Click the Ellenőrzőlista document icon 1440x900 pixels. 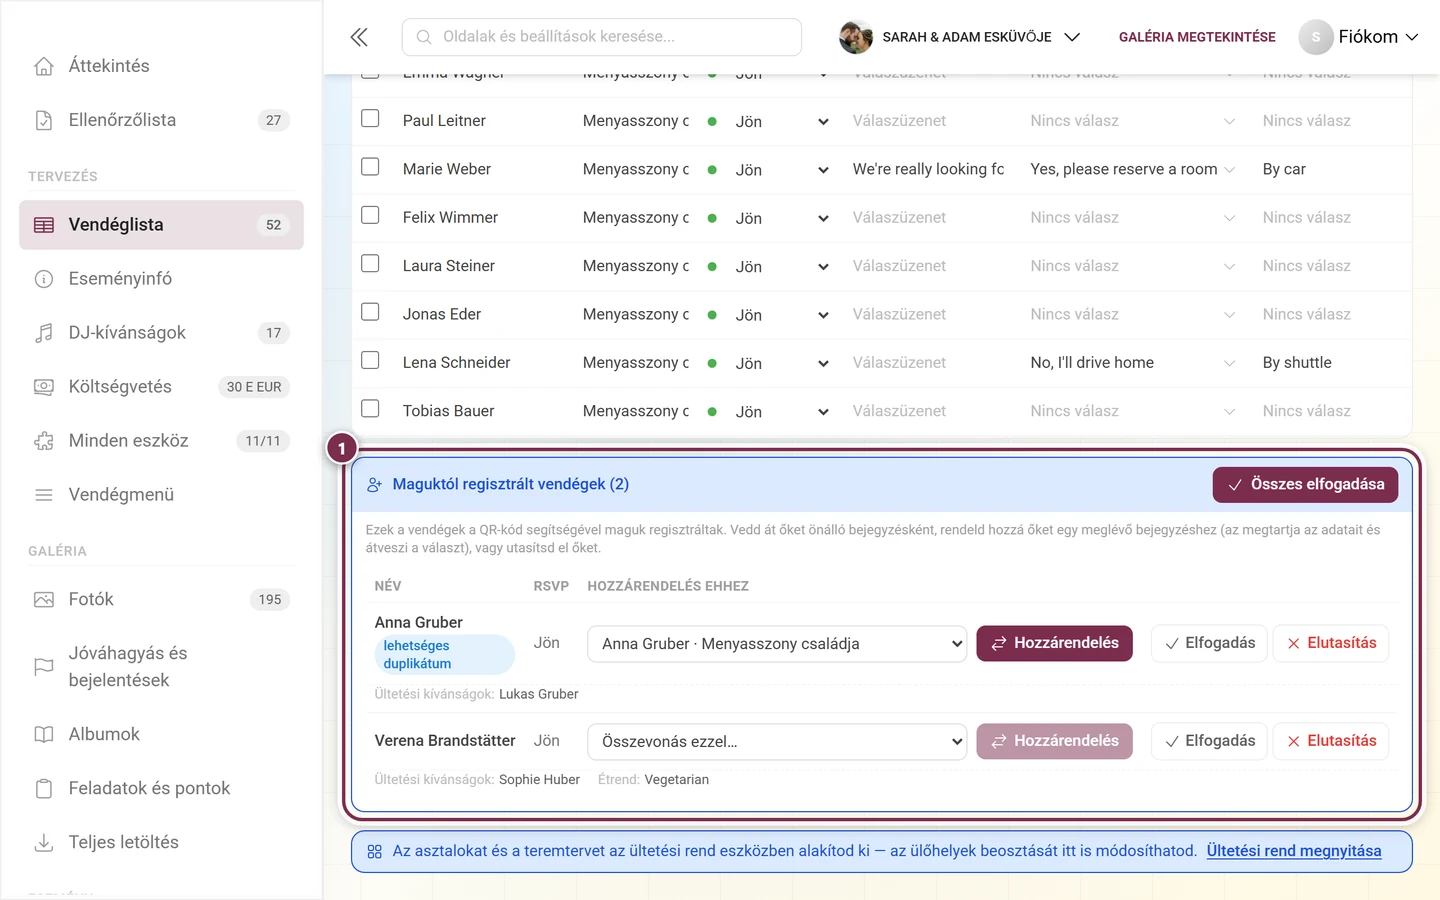(x=44, y=120)
